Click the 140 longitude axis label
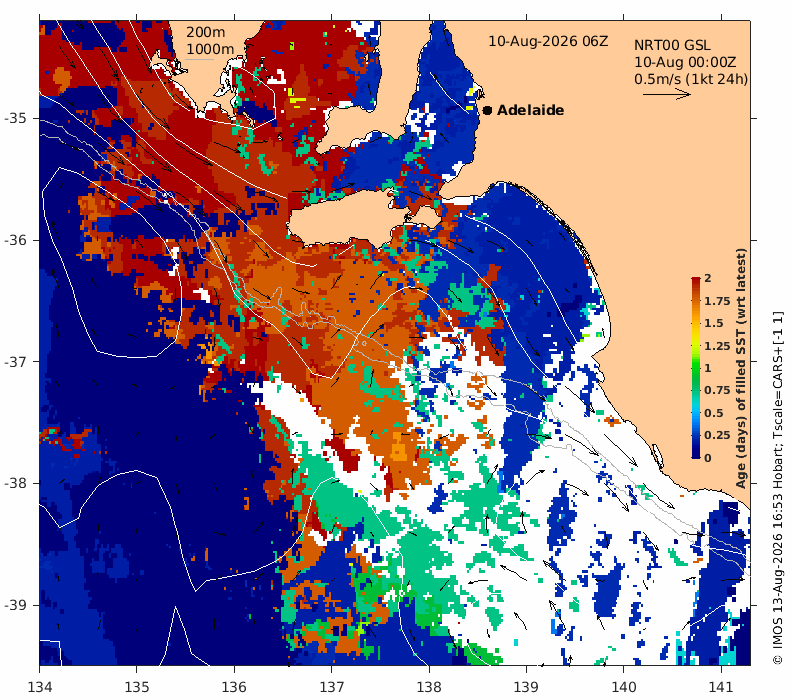This screenshot has width=792, height=700. pos(623,687)
